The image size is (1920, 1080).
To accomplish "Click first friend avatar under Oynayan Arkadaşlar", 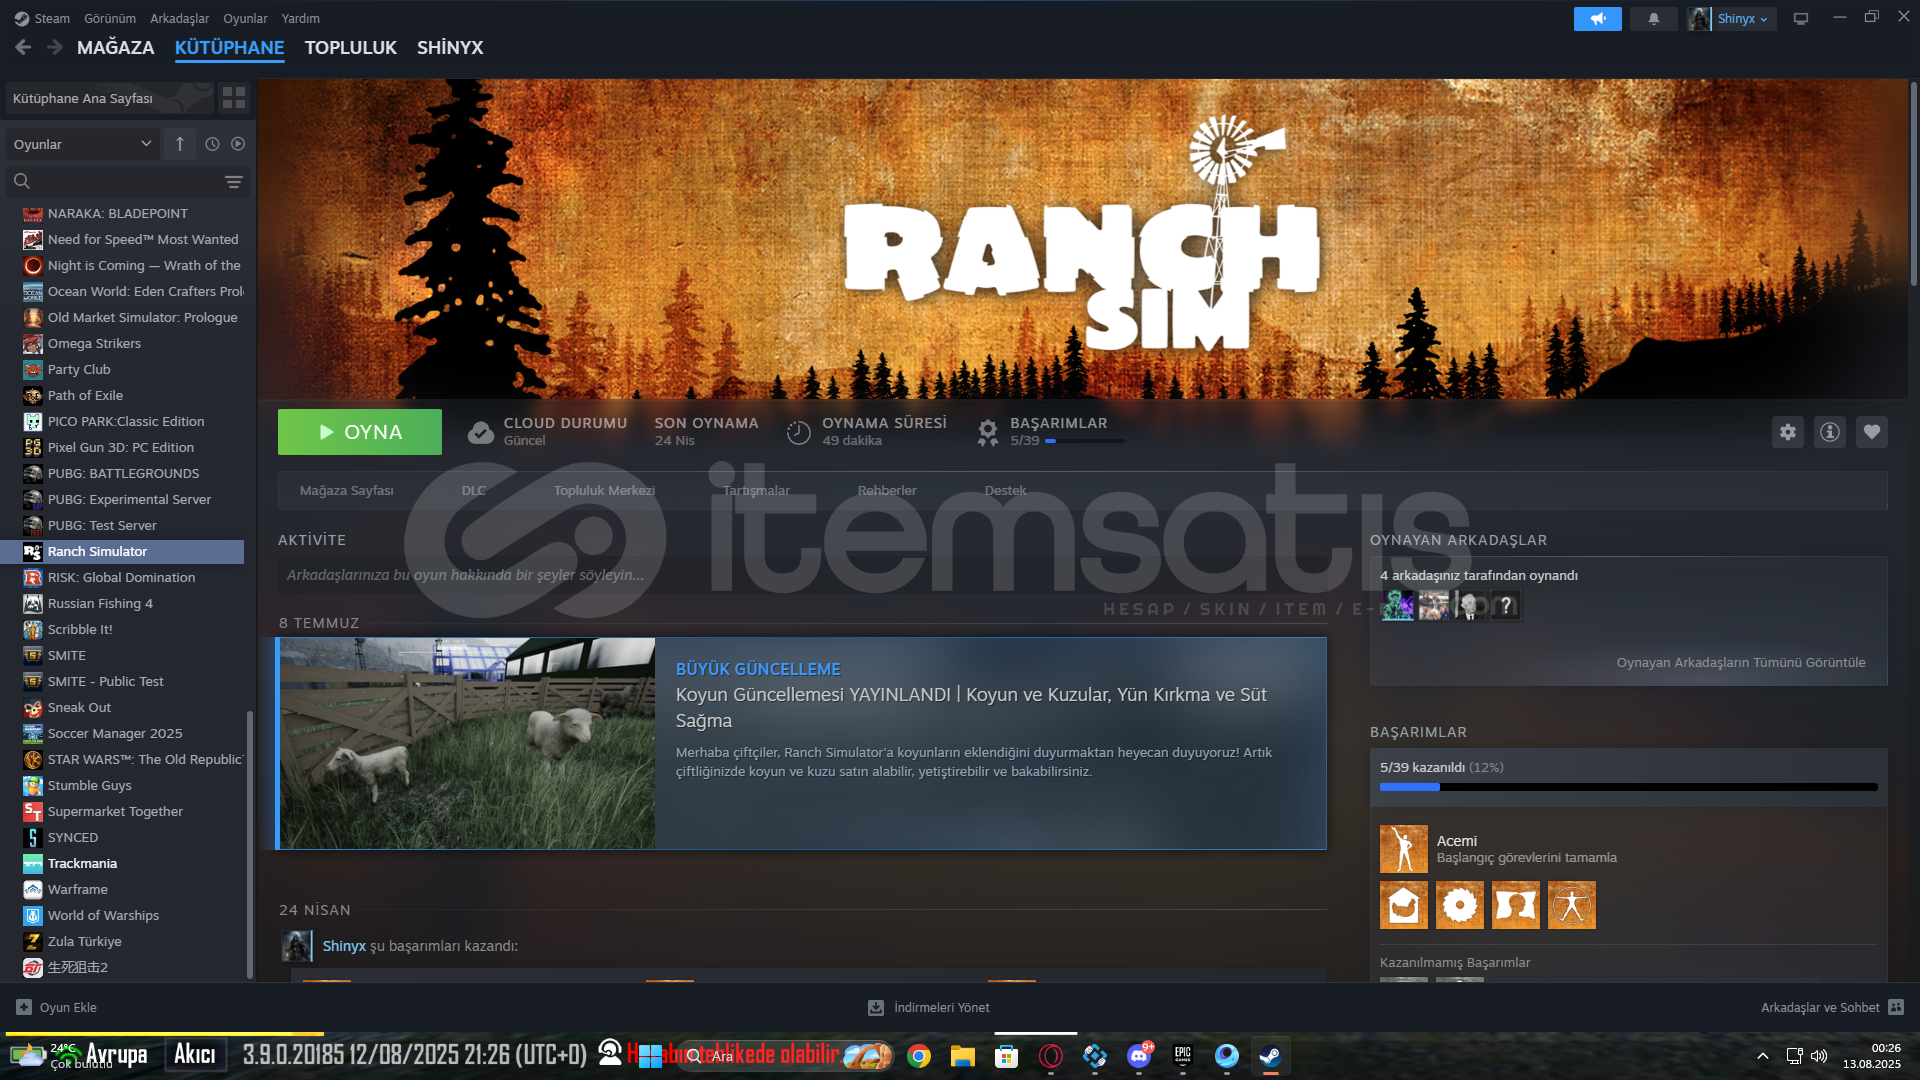I will 1398,605.
